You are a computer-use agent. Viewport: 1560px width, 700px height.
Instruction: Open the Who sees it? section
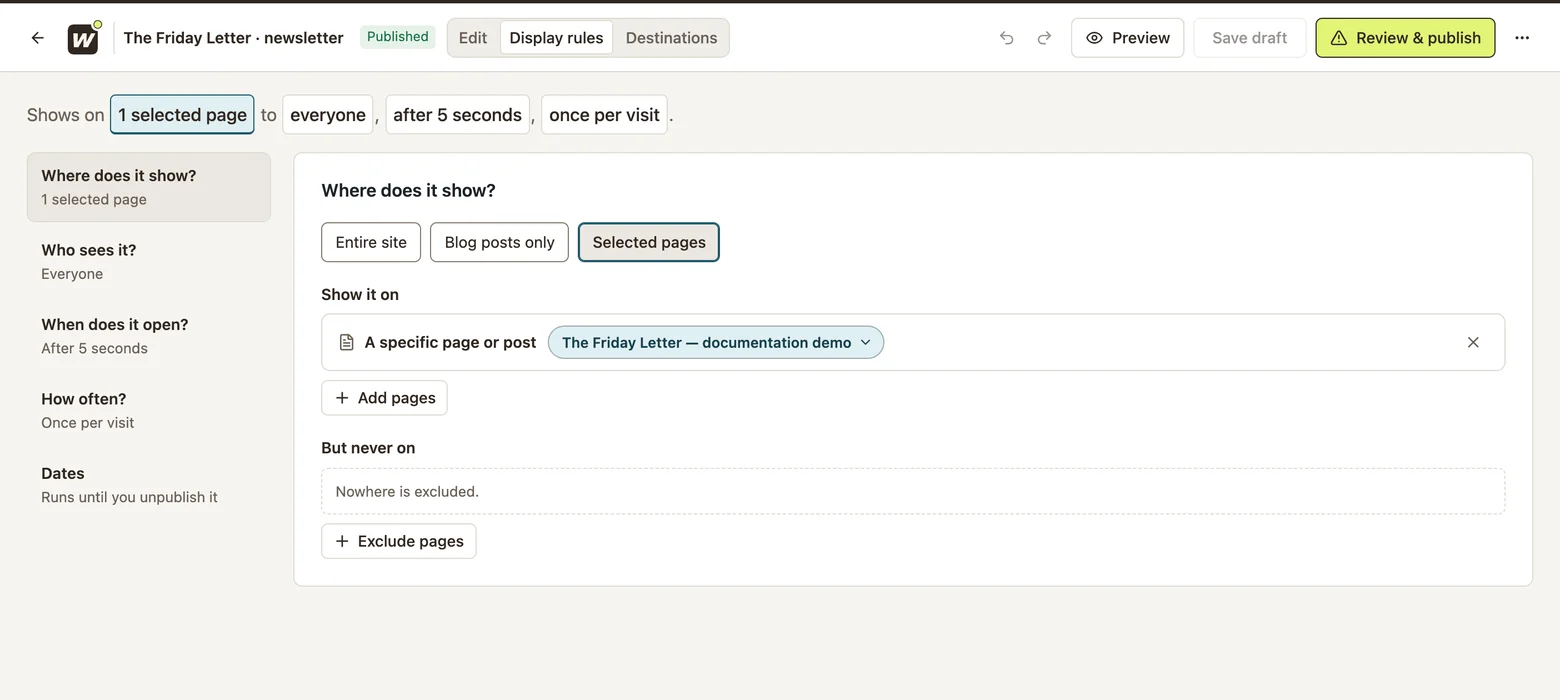[x=148, y=261]
